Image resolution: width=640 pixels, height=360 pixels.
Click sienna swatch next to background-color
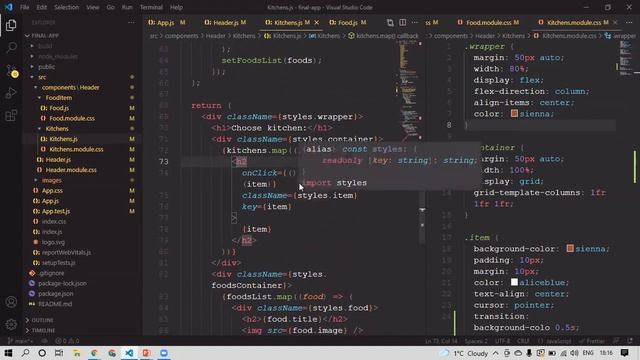pos(570,248)
